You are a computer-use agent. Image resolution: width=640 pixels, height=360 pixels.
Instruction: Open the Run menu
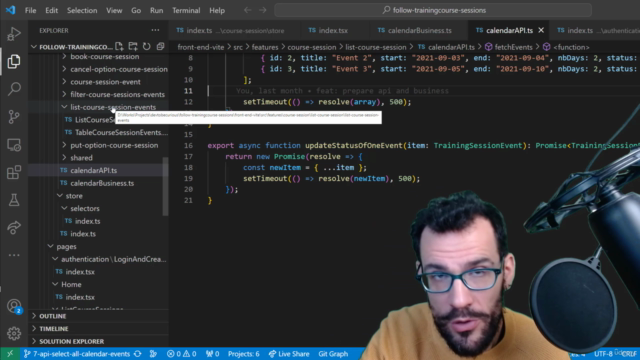156,10
